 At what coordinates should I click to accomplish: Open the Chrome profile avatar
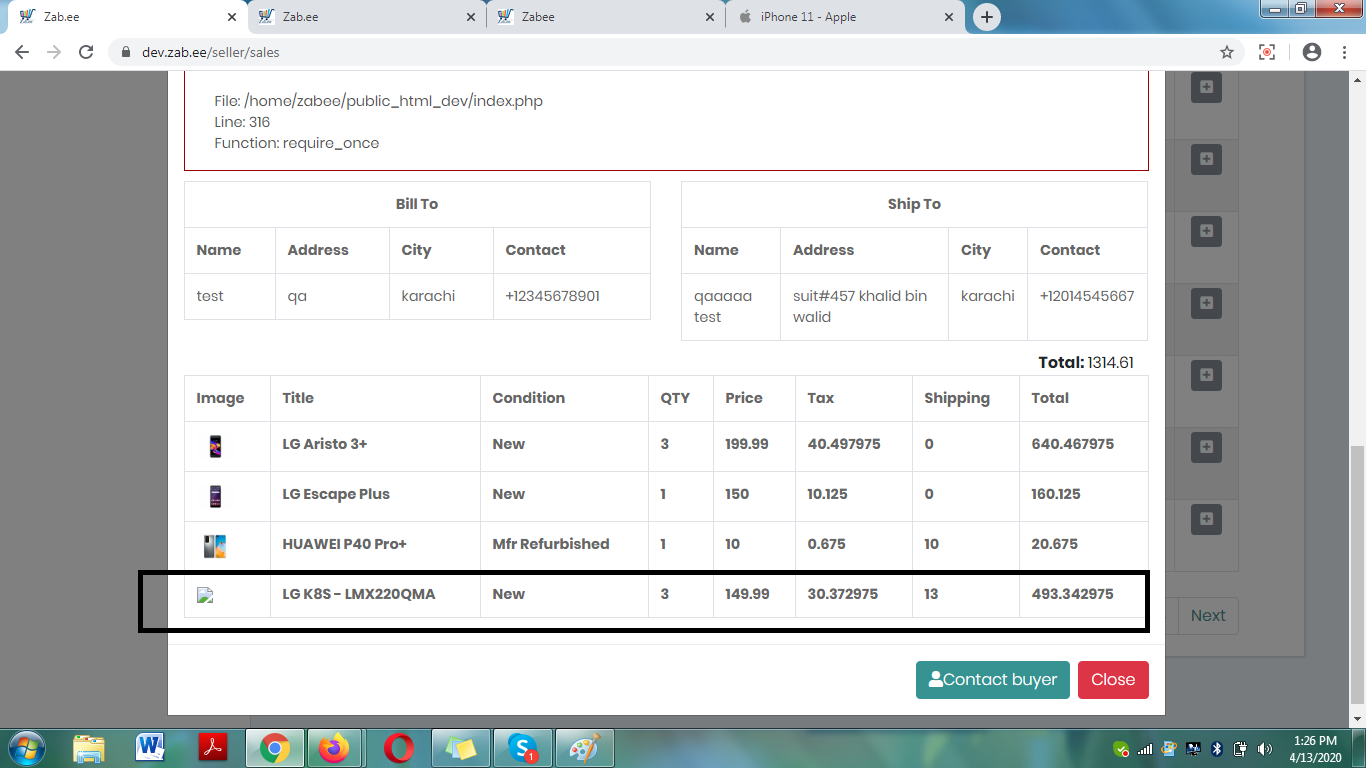1312,52
